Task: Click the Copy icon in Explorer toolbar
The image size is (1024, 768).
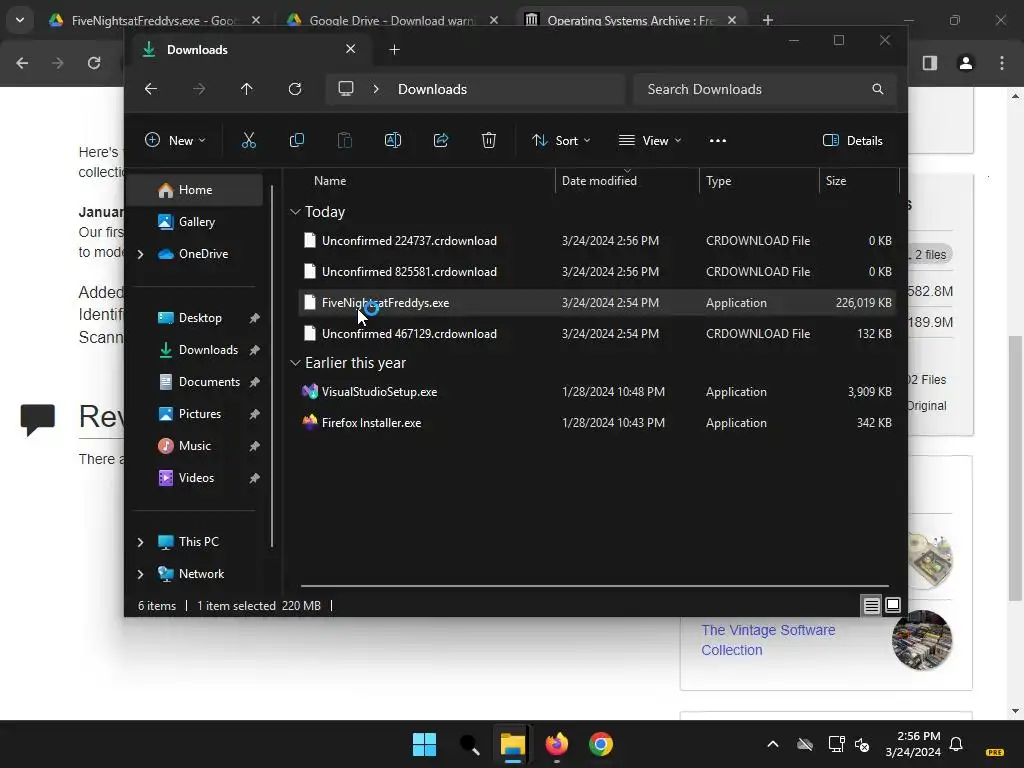Action: (x=296, y=140)
